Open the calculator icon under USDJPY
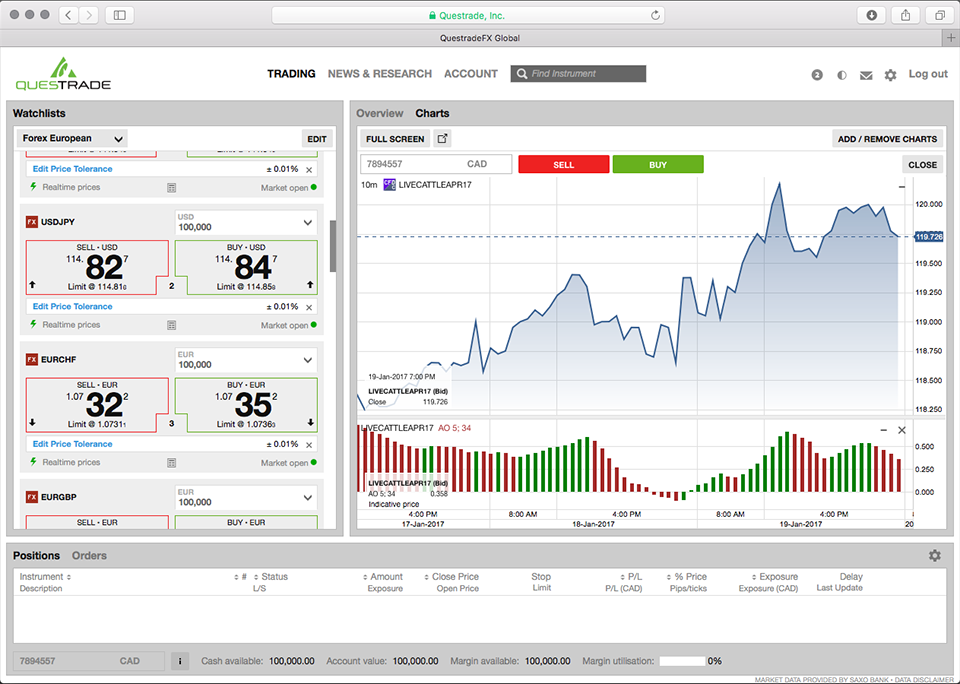The image size is (960, 684). 171,325
